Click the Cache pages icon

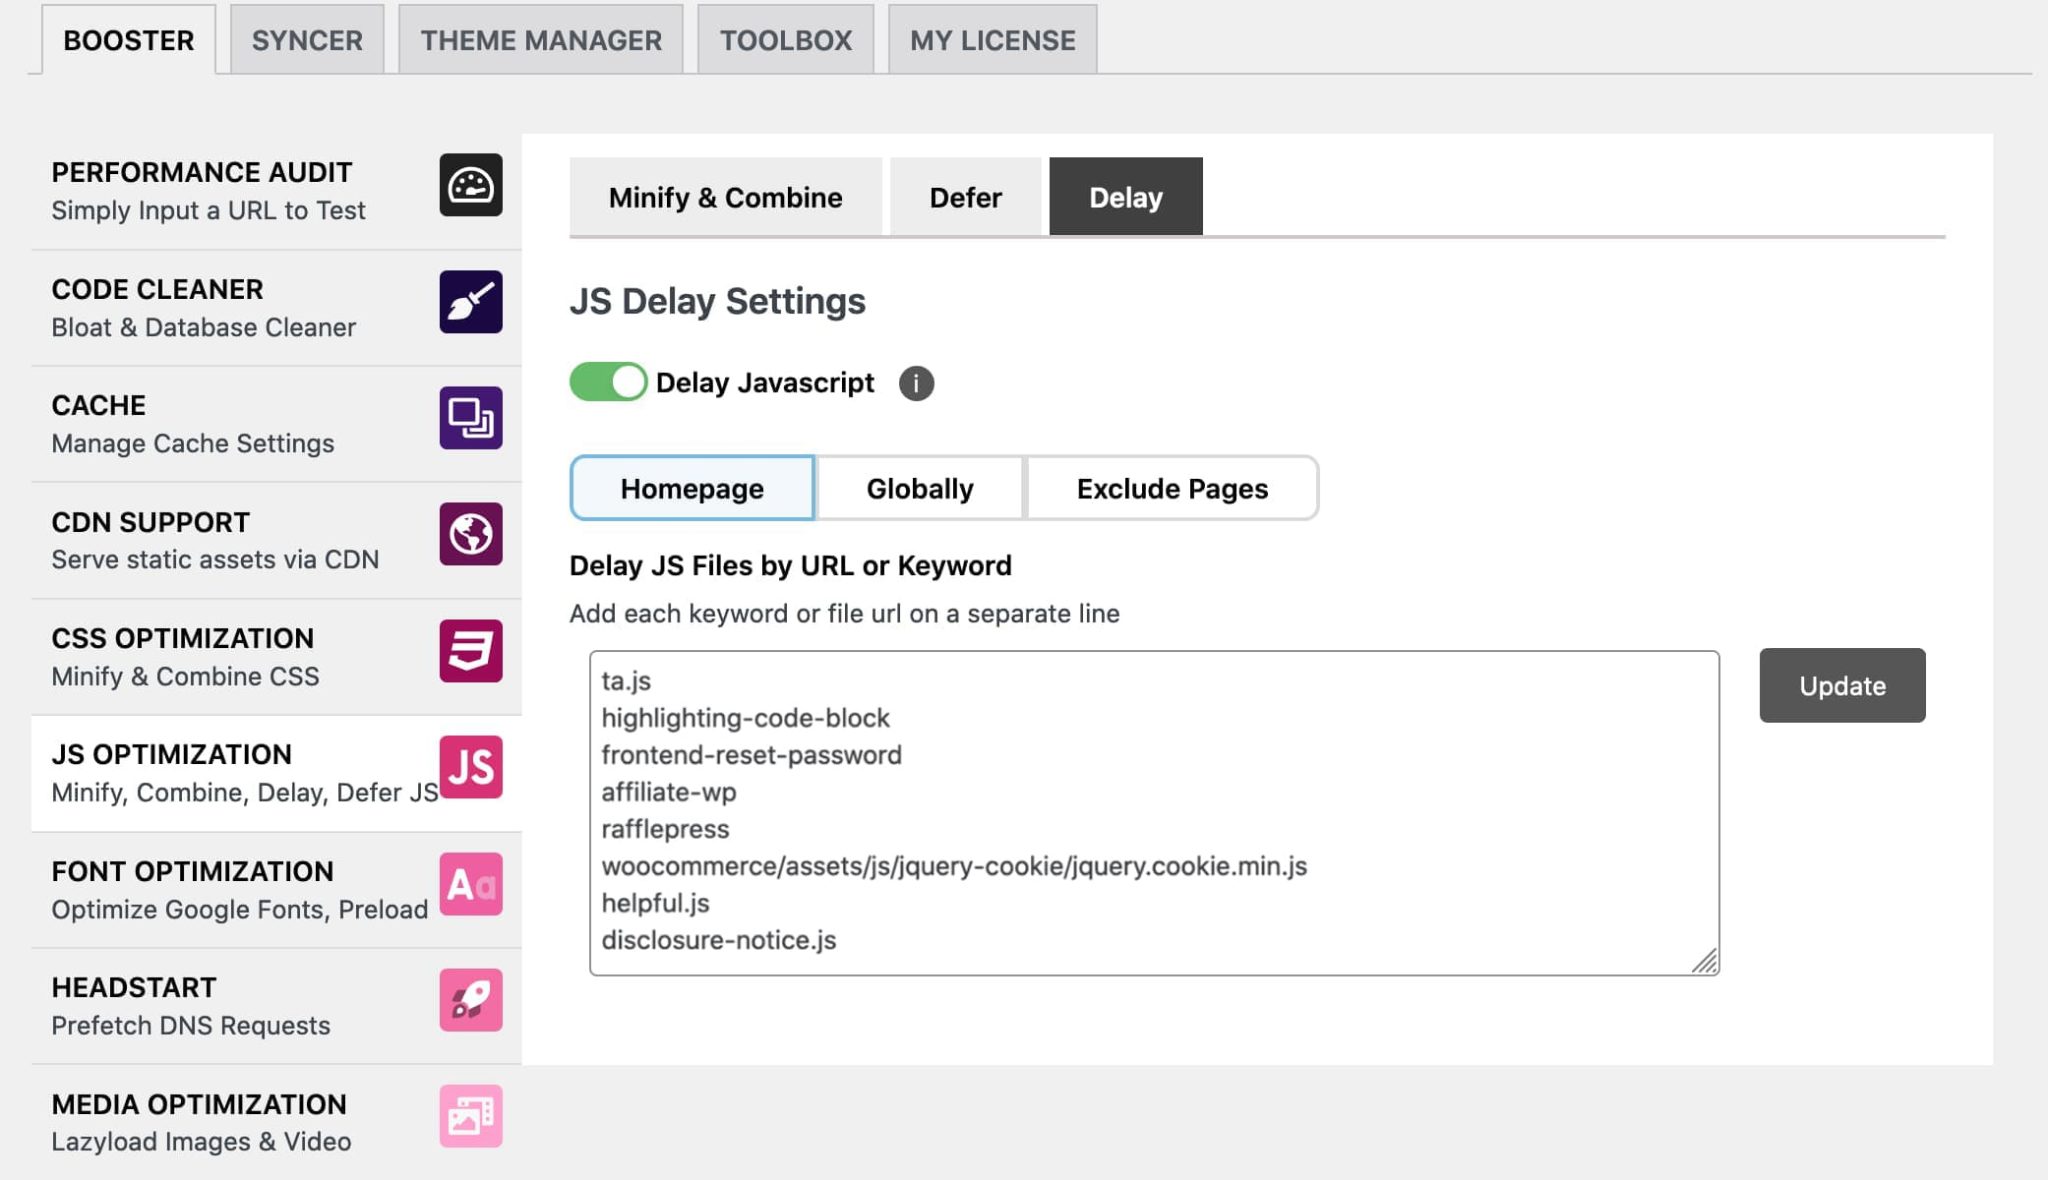470,419
